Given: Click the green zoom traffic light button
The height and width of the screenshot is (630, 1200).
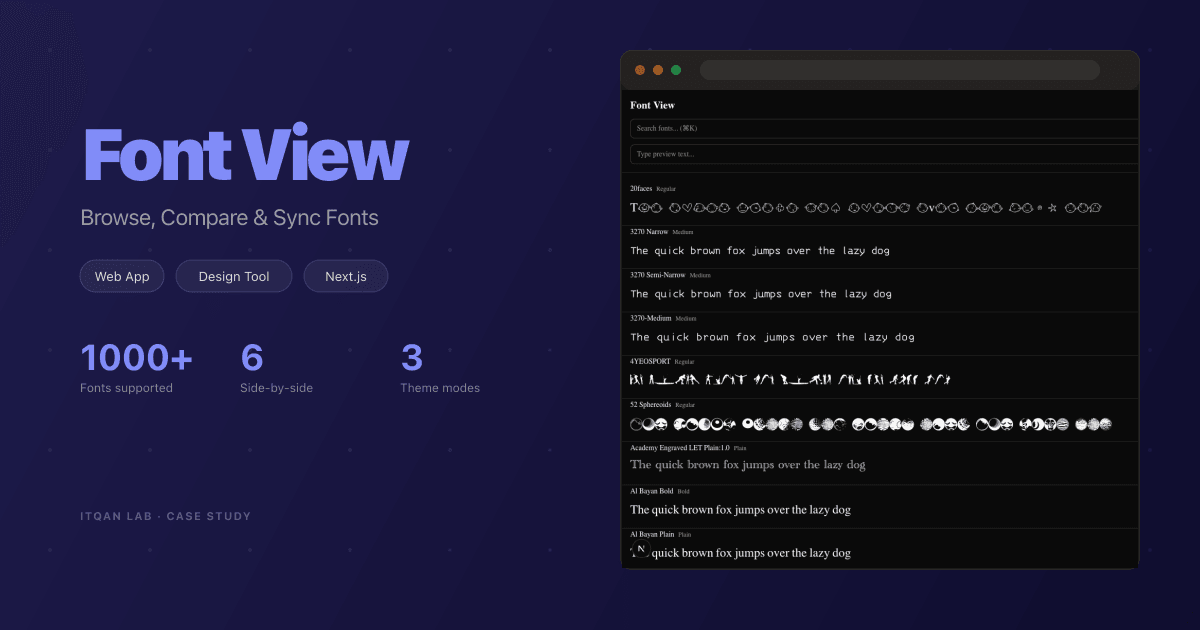Looking at the screenshot, I should (676, 70).
